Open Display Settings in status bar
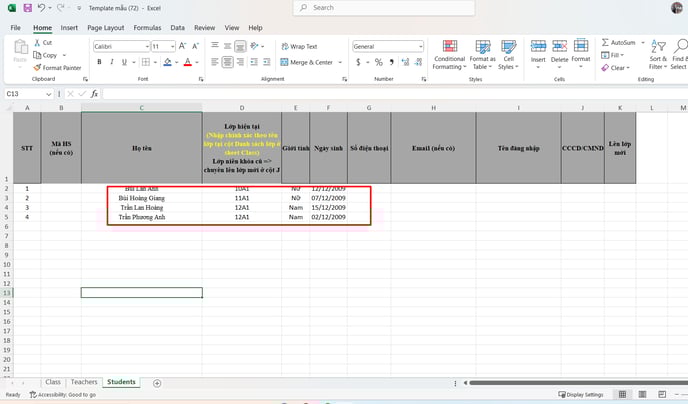 coord(580,394)
